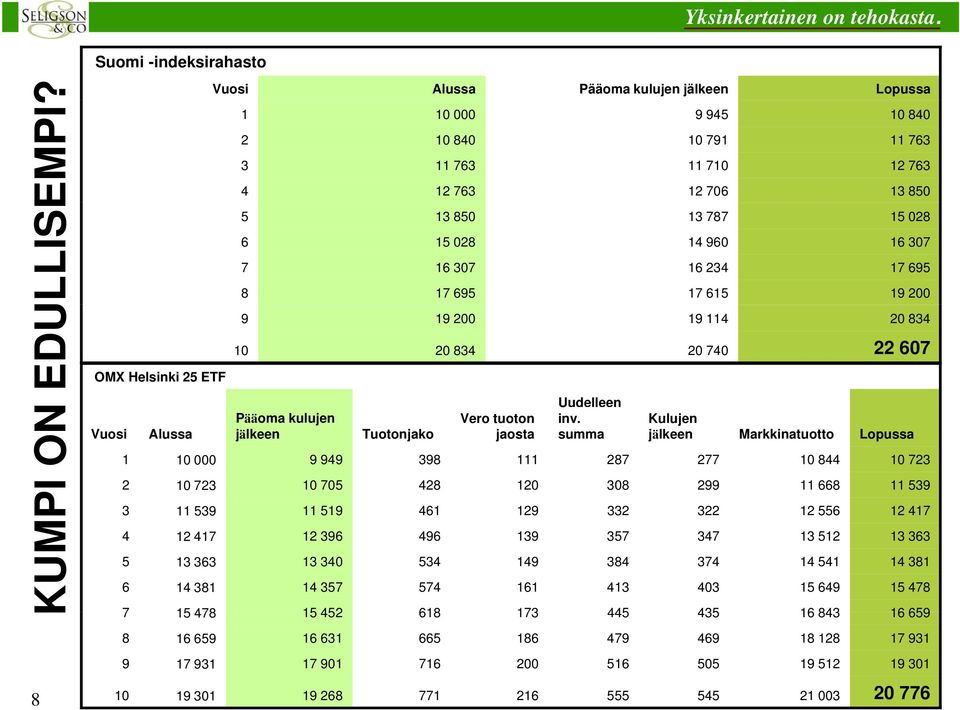Click the Tuotonjako value 398
The image size is (960, 710).
pos(430,460)
